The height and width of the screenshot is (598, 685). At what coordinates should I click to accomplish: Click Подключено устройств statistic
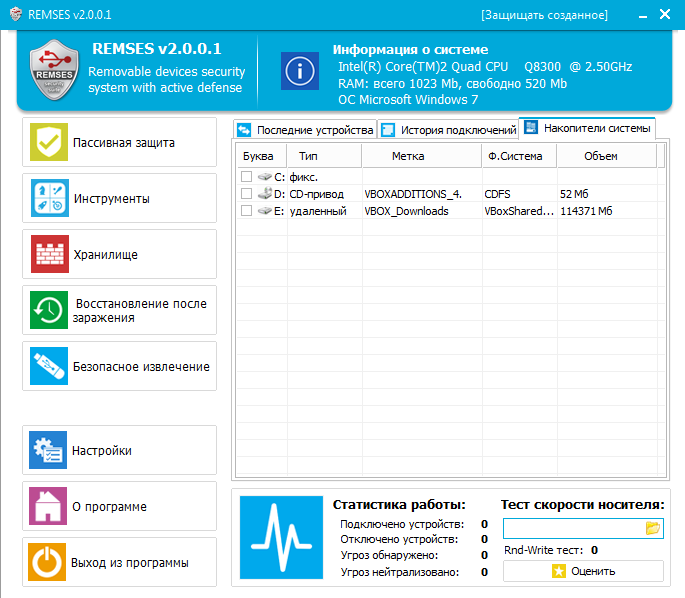coord(402,524)
